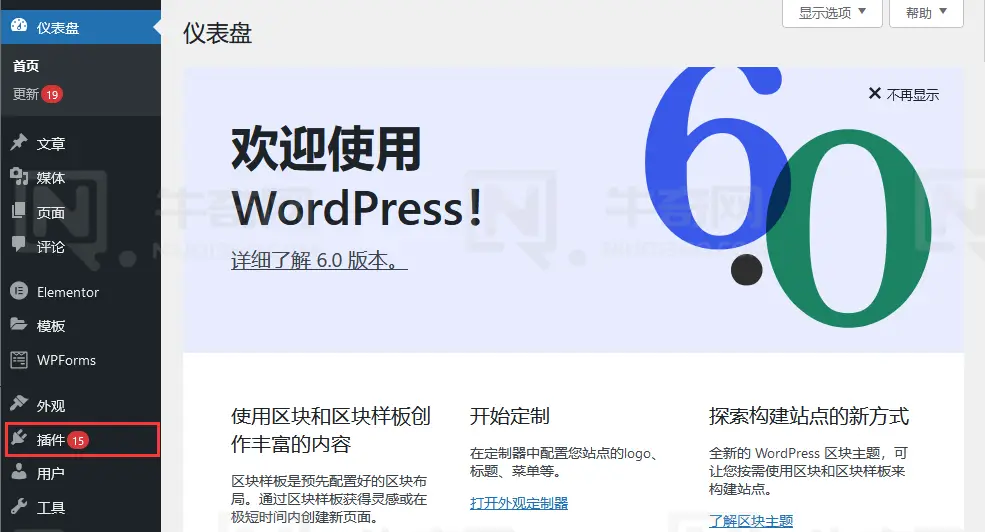Open the 页面 menu label
Viewport: 985px width, 532px height.
click(x=50, y=213)
